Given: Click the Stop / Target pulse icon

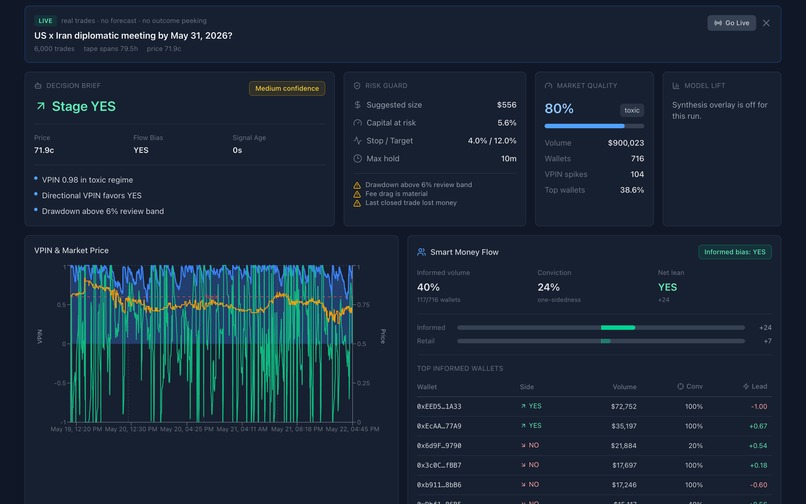Looking at the screenshot, I should coord(357,140).
